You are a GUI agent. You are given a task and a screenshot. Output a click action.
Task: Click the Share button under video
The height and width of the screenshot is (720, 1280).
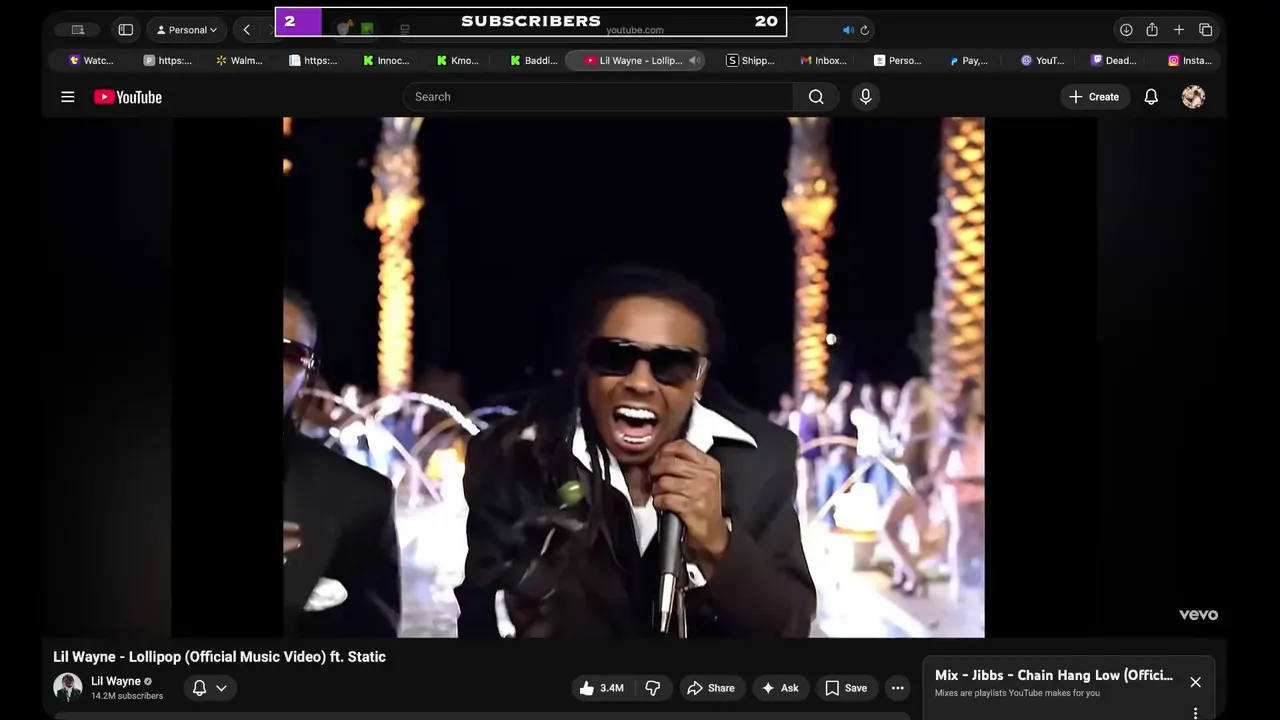711,688
